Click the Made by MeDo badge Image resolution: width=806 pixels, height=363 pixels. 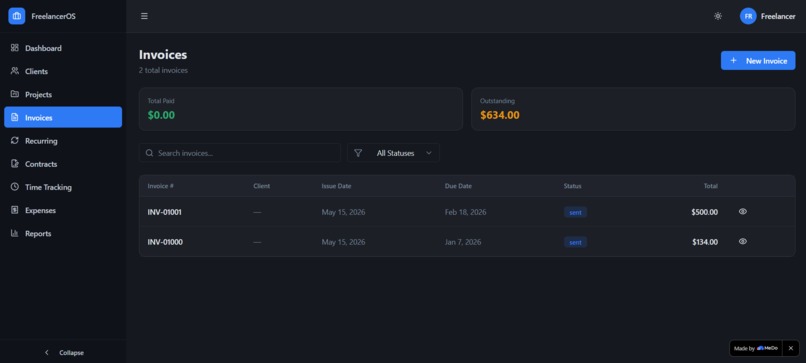[x=756, y=348]
